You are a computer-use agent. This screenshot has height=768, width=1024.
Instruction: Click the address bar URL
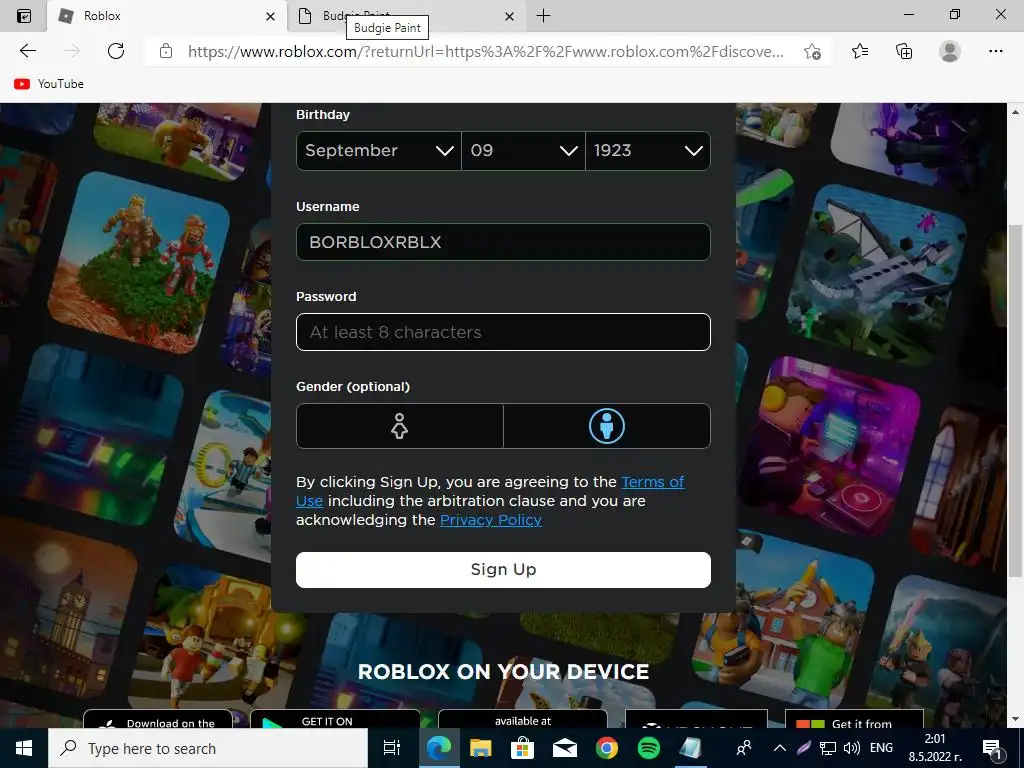(x=485, y=52)
